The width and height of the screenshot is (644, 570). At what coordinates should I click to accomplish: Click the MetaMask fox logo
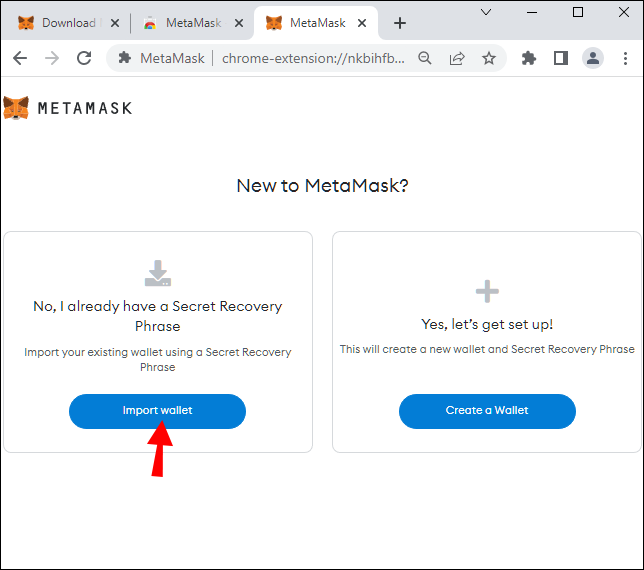(16, 107)
